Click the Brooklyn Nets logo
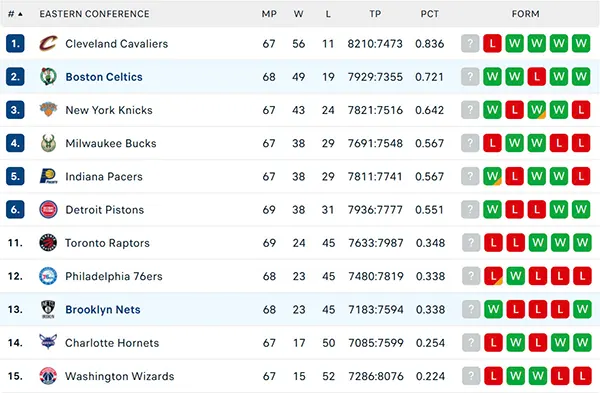 pos(48,309)
